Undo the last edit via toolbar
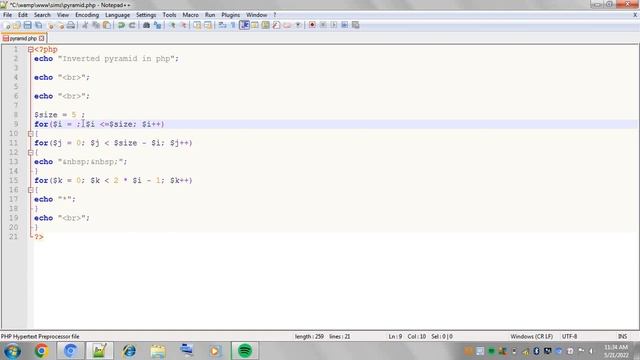640x360 pixels. [121, 25]
